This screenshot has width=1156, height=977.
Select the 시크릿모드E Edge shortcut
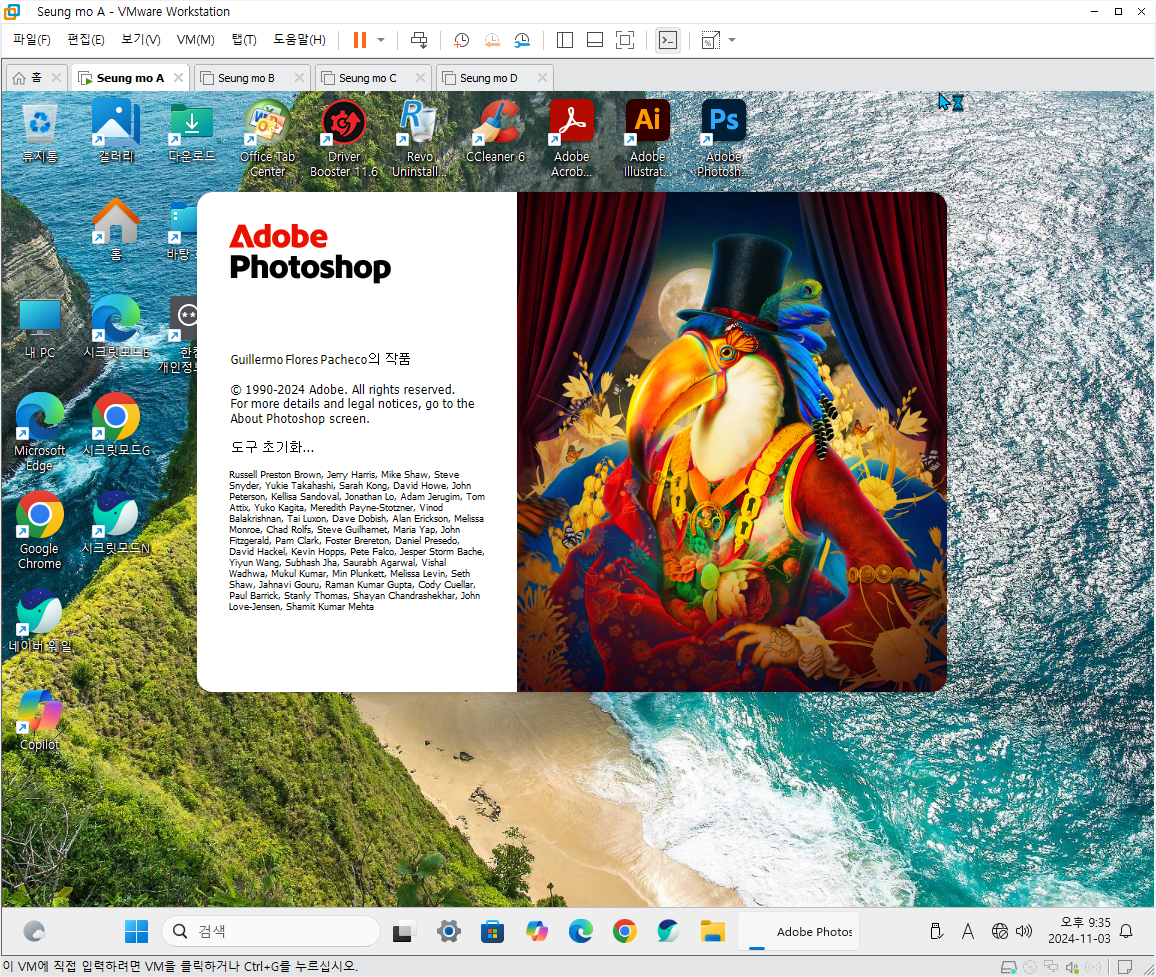click(x=116, y=328)
